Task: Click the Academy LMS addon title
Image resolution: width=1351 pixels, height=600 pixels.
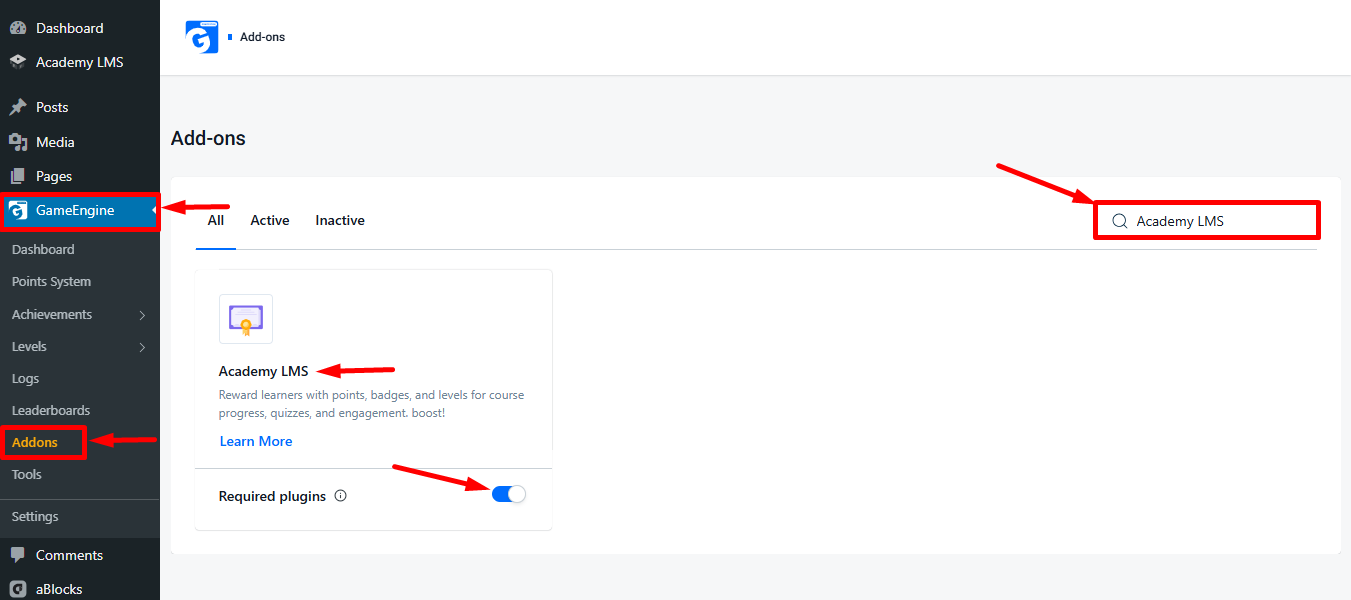Action: (264, 371)
